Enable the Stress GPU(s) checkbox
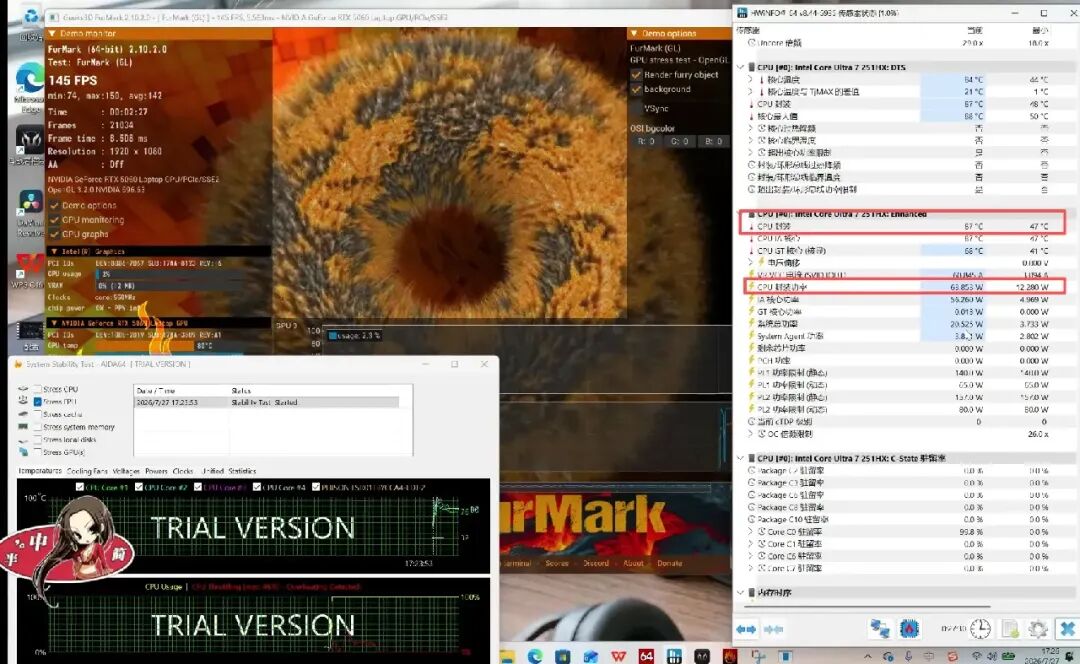This screenshot has width=1080, height=664. [38, 452]
